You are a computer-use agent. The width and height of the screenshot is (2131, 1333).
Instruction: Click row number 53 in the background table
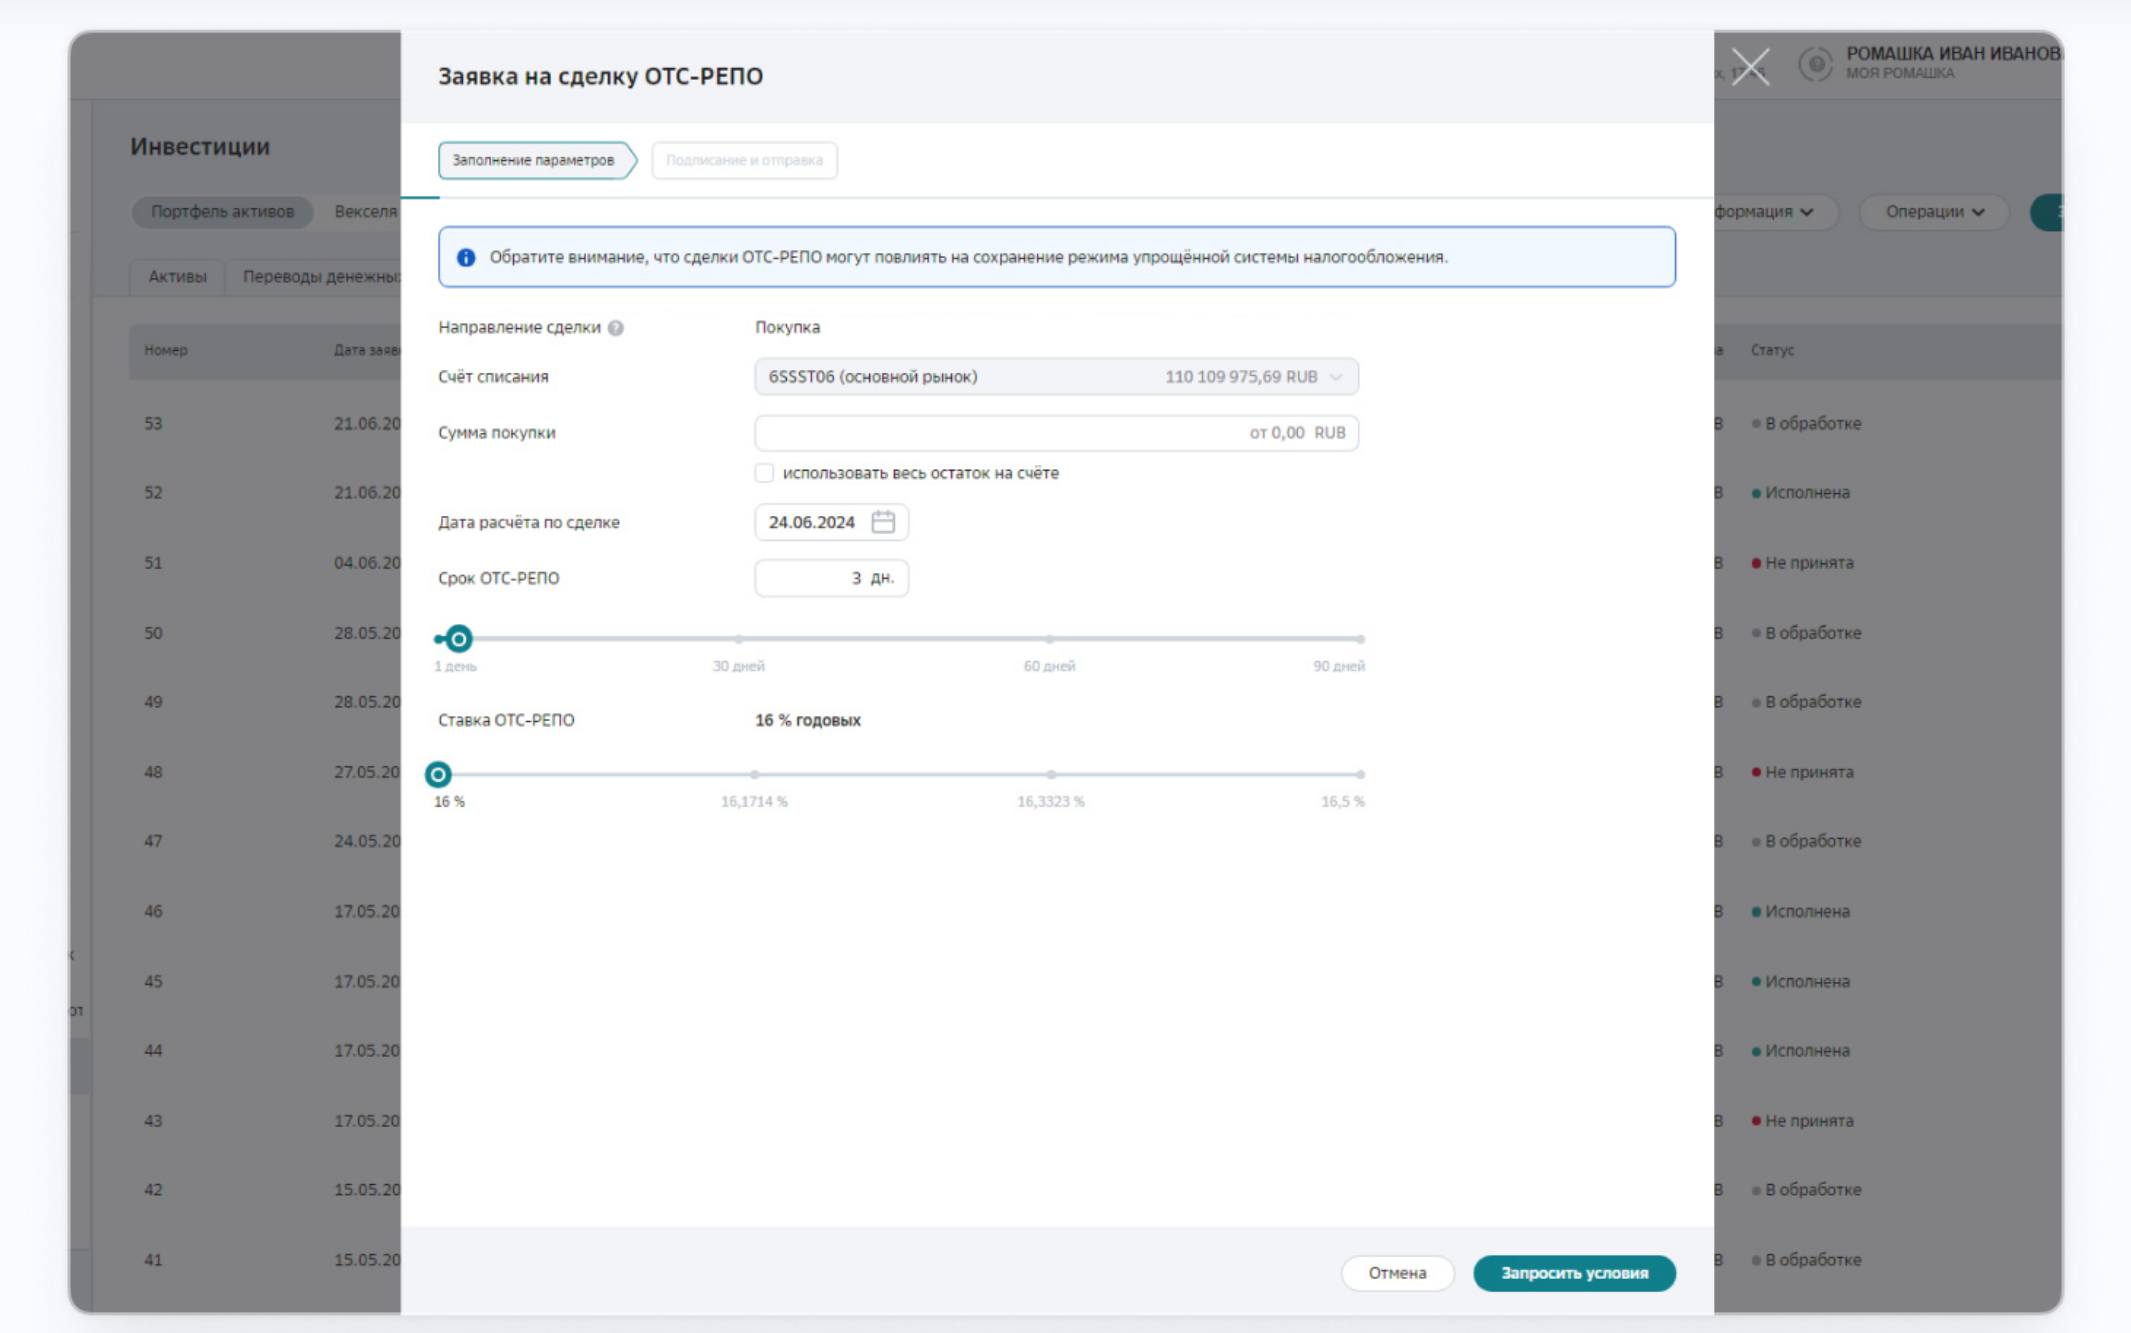tap(153, 424)
